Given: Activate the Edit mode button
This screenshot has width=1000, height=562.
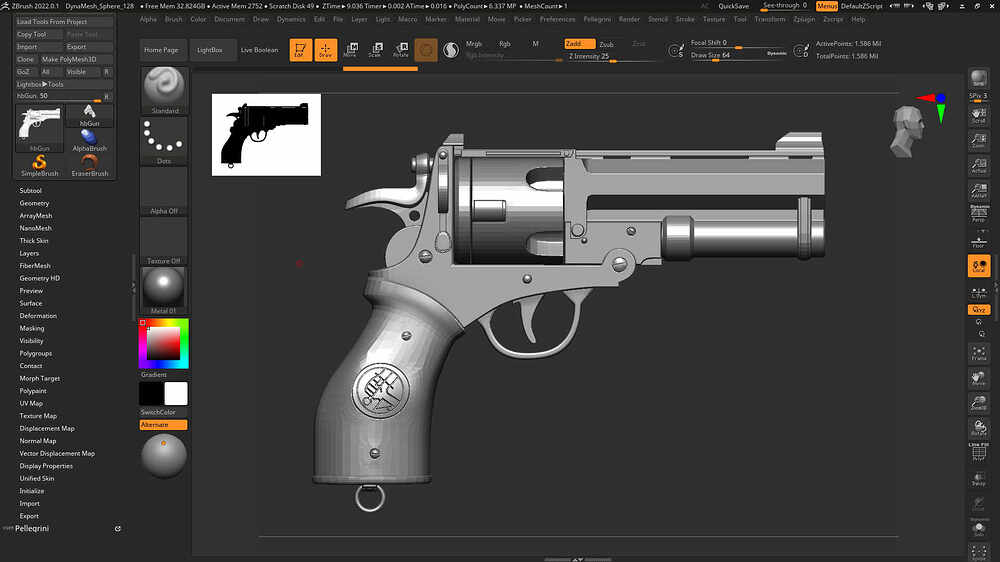Looking at the screenshot, I should [x=300, y=50].
